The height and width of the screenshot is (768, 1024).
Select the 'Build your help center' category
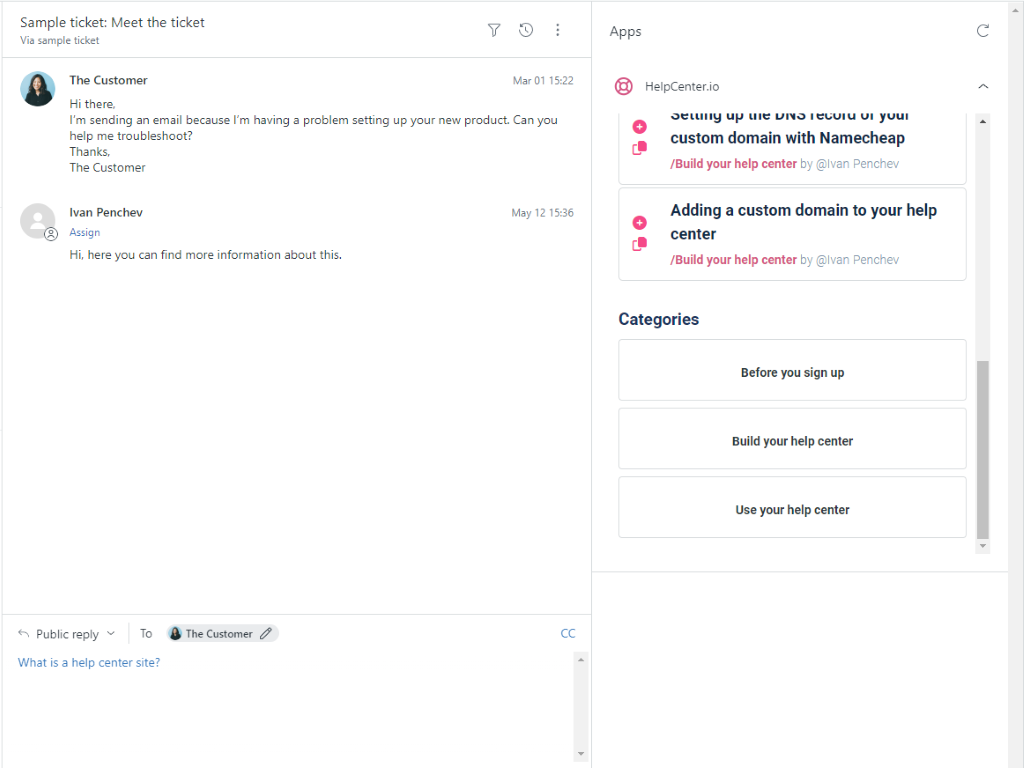[x=792, y=441]
